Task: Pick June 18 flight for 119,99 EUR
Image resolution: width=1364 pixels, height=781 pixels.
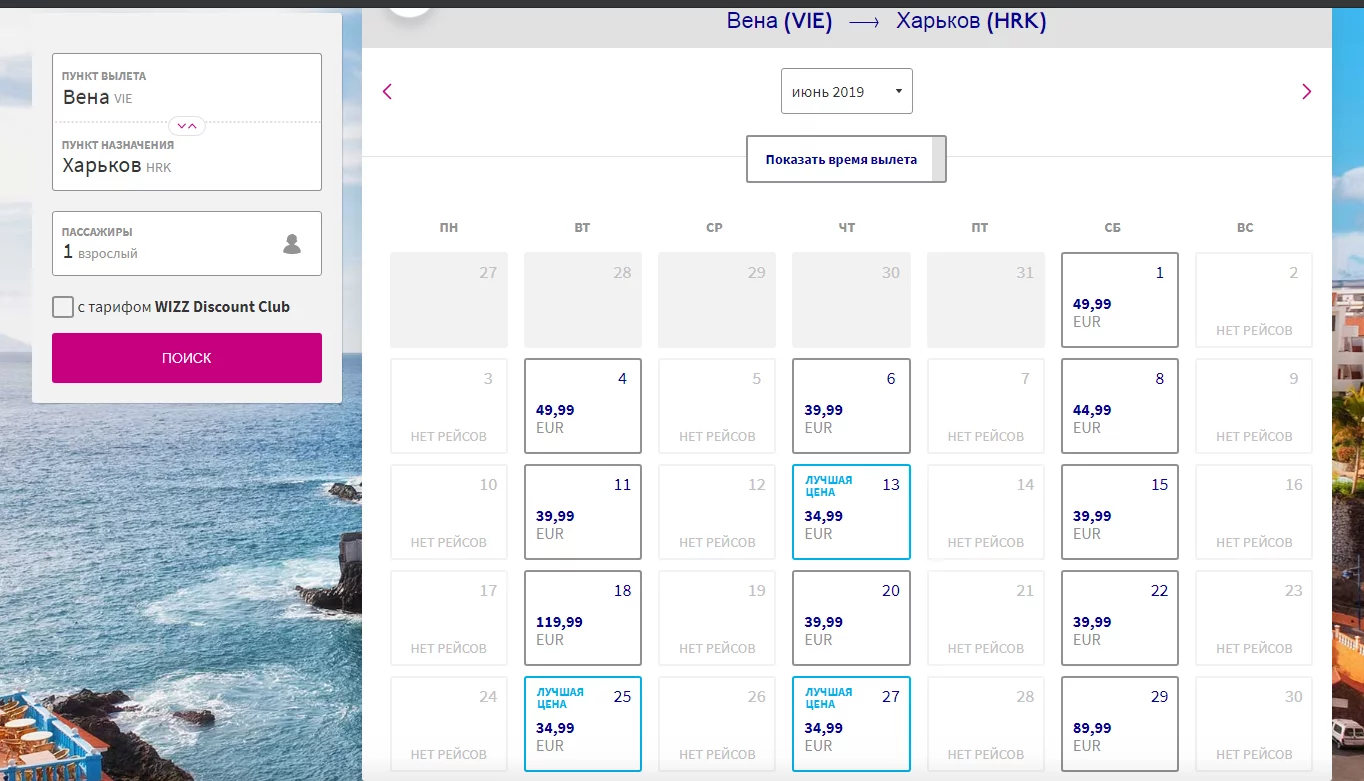Action: (583, 618)
